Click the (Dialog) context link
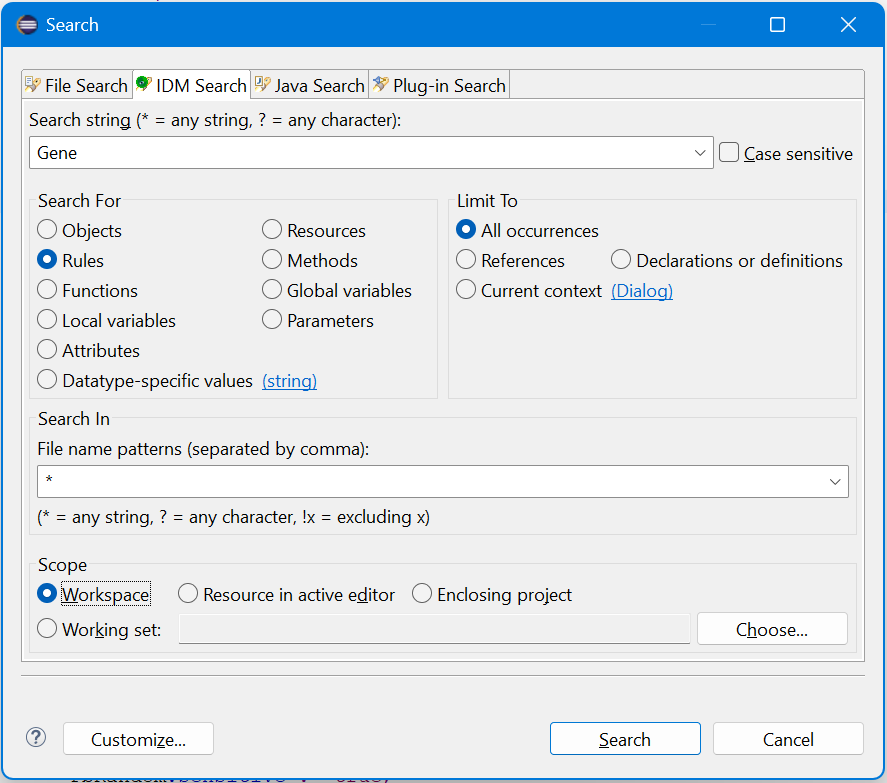Viewport: 887px width, 783px height. click(641, 291)
